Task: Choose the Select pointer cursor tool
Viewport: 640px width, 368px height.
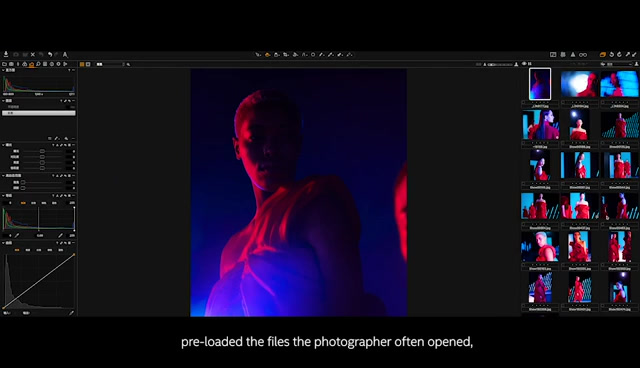Action: tap(258, 54)
